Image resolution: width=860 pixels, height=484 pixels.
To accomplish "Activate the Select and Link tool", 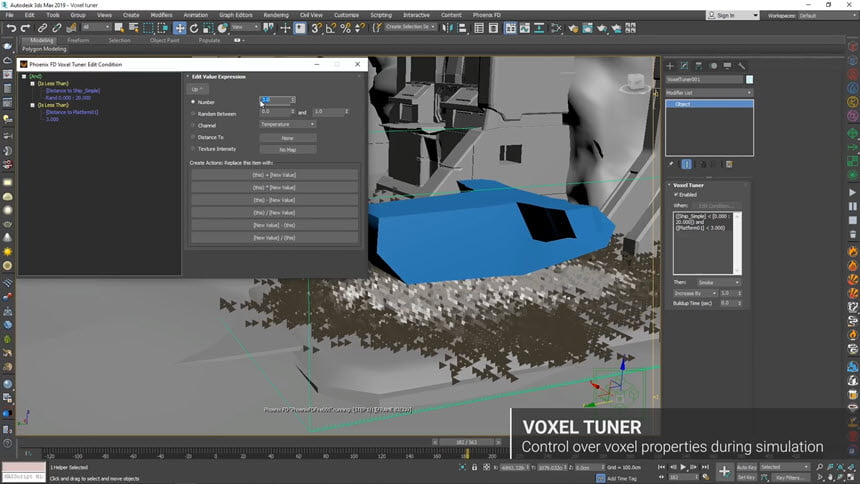I will [x=42, y=28].
